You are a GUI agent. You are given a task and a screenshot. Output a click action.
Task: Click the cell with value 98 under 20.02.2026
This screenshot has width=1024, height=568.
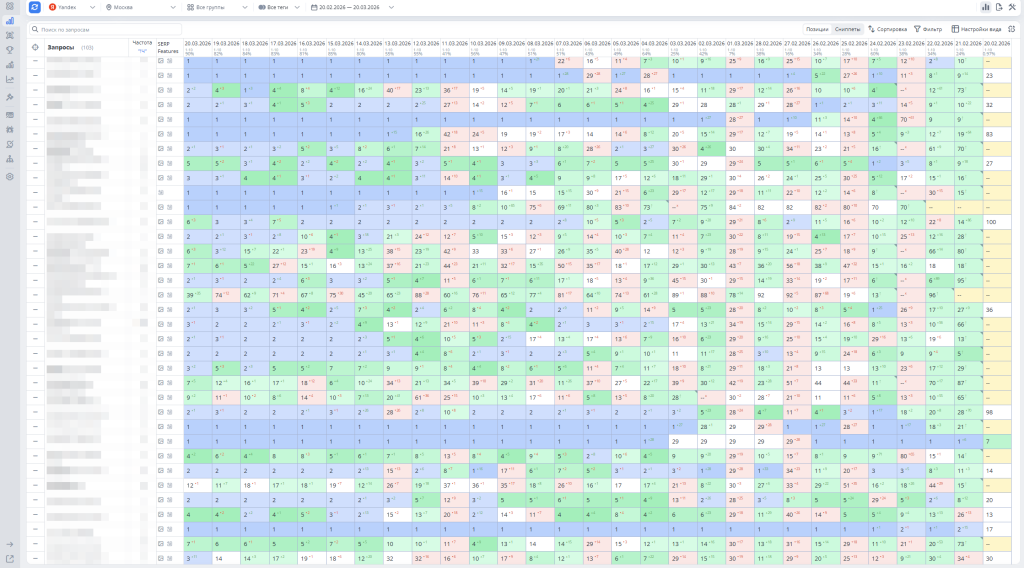click(x=997, y=412)
